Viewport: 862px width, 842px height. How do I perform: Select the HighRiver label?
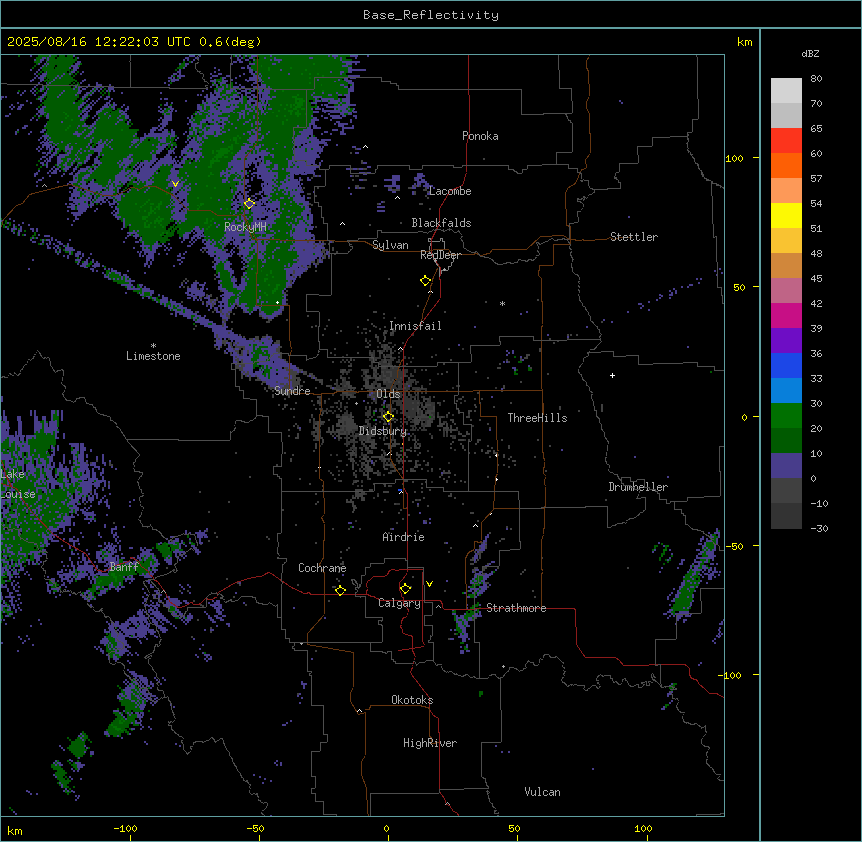tap(430, 743)
